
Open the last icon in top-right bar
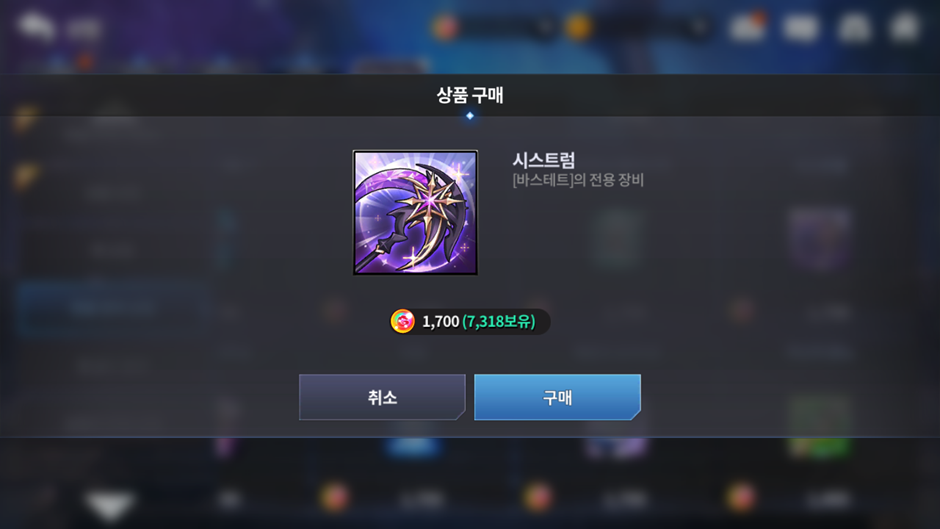tap(905, 26)
